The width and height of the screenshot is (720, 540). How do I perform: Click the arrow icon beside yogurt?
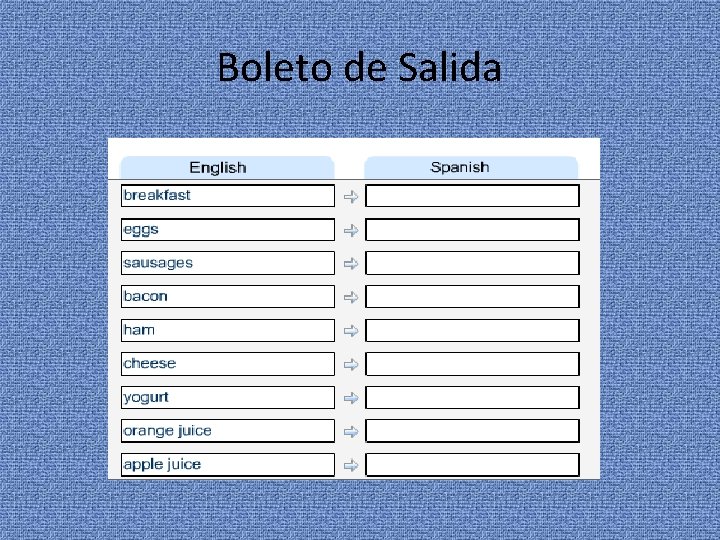pos(351,398)
